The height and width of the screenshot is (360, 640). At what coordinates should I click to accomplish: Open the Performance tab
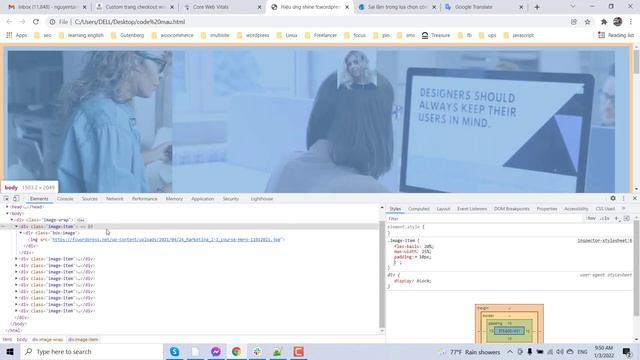point(144,199)
